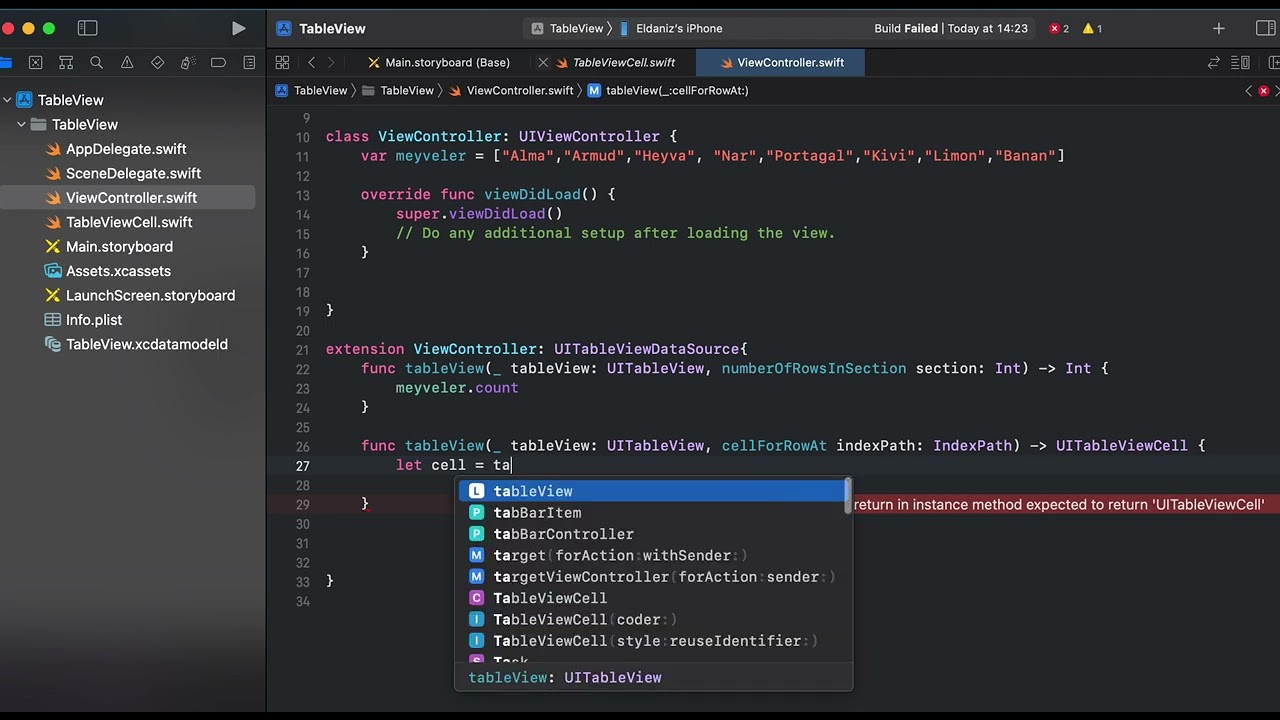Open the editor options lines icon

pyautogui.click(x=1243, y=62)
